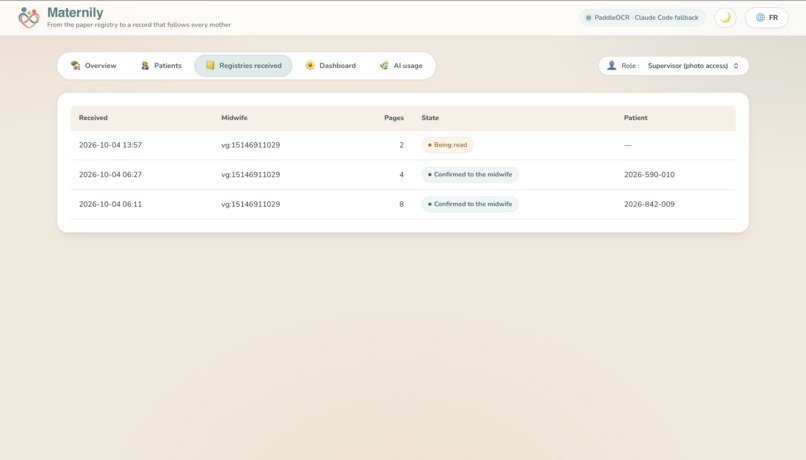Click the Dashboard sunflower icon

310,65
